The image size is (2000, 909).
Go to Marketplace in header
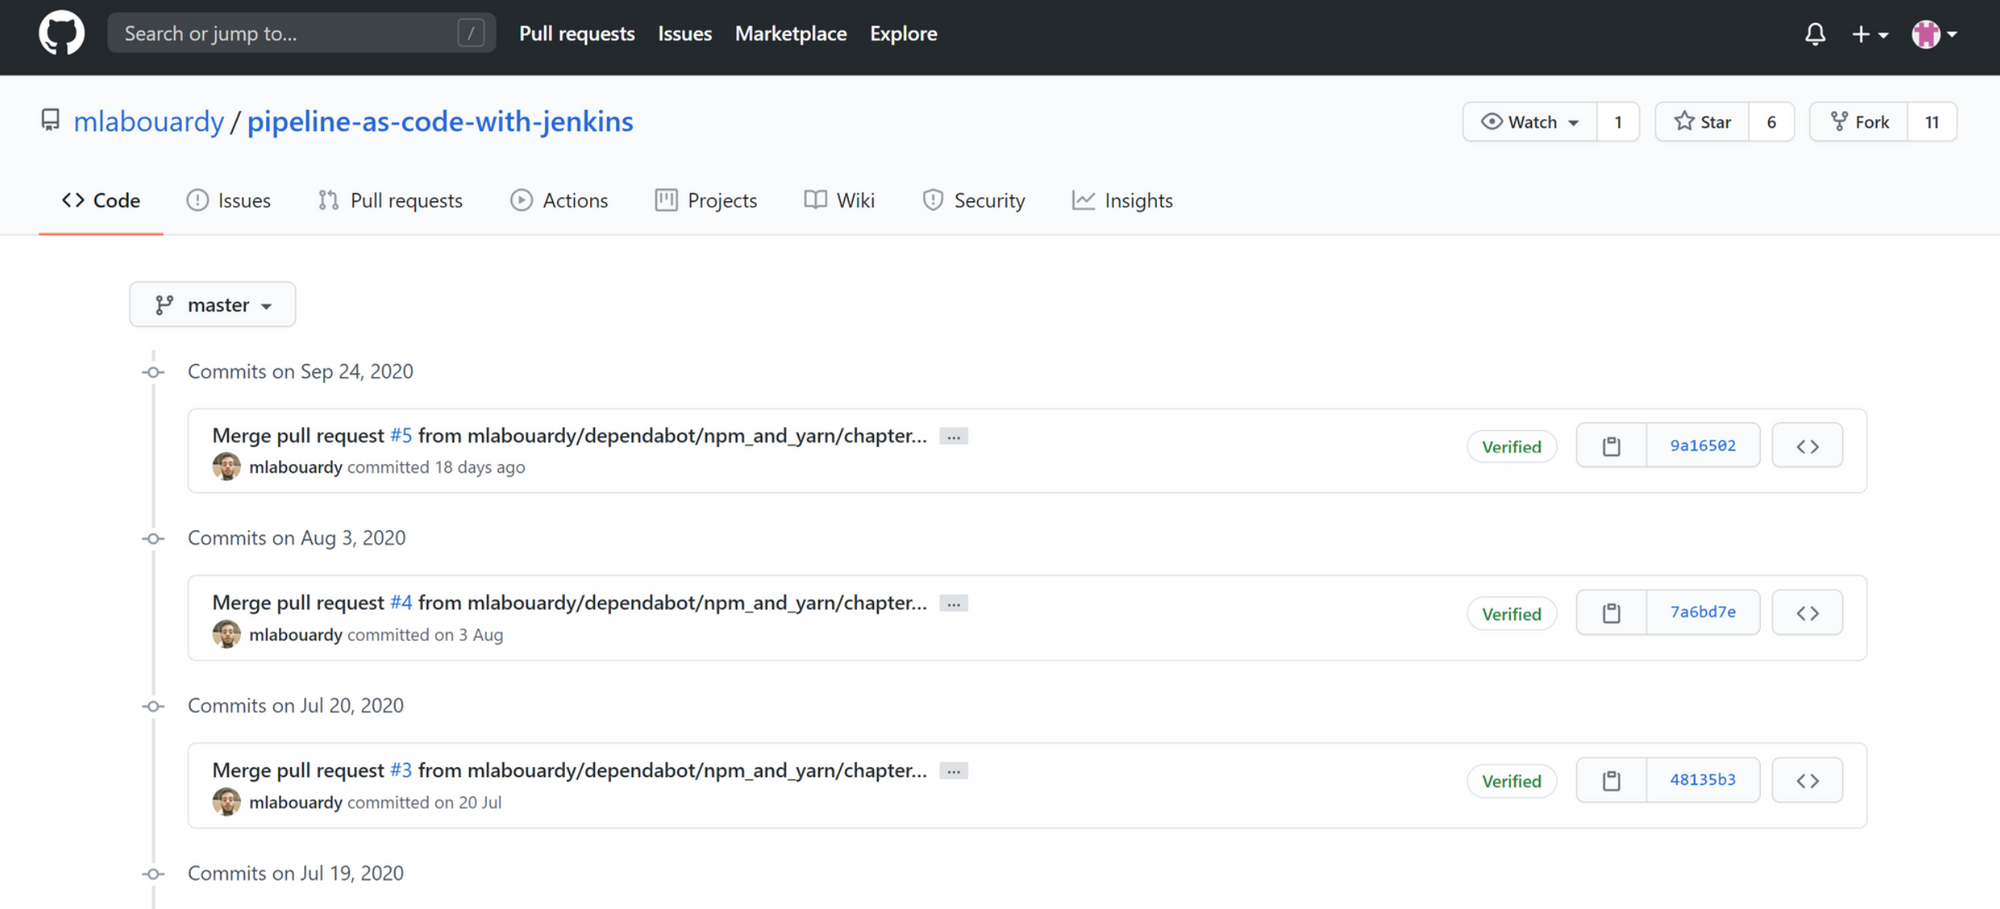pos(791,33)
